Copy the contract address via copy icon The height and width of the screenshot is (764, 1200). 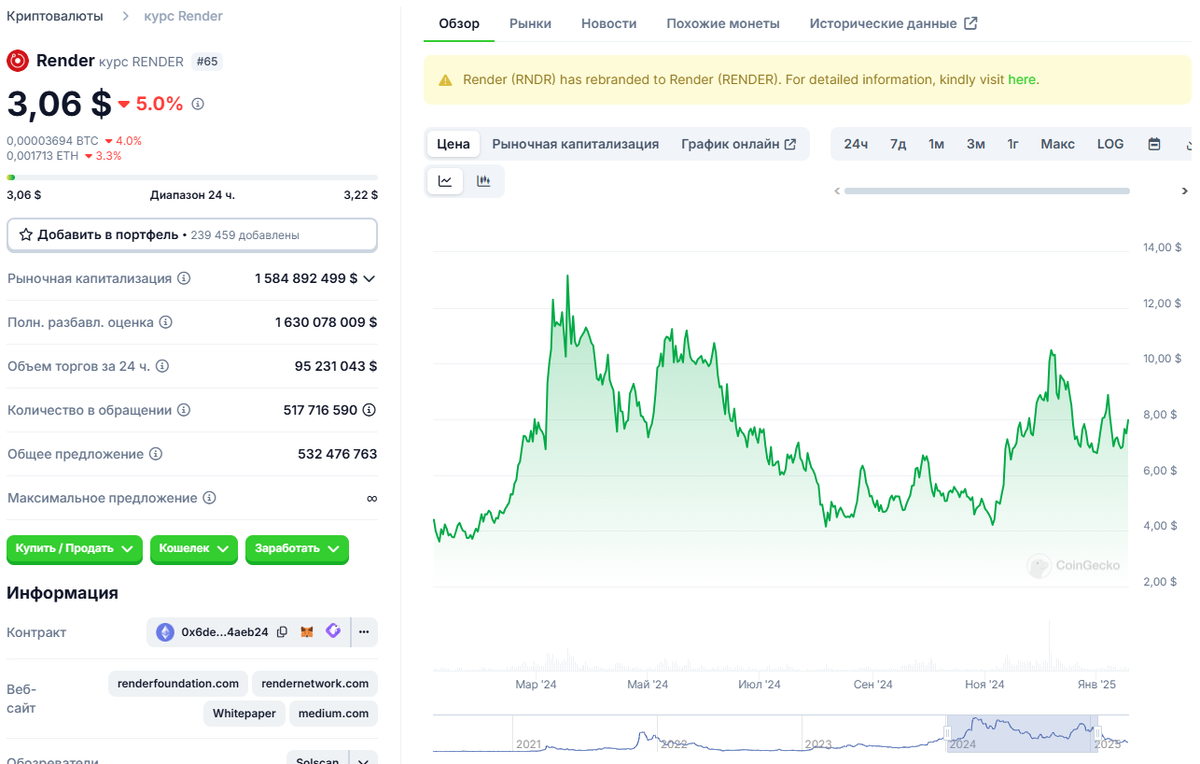coord(282,631)
